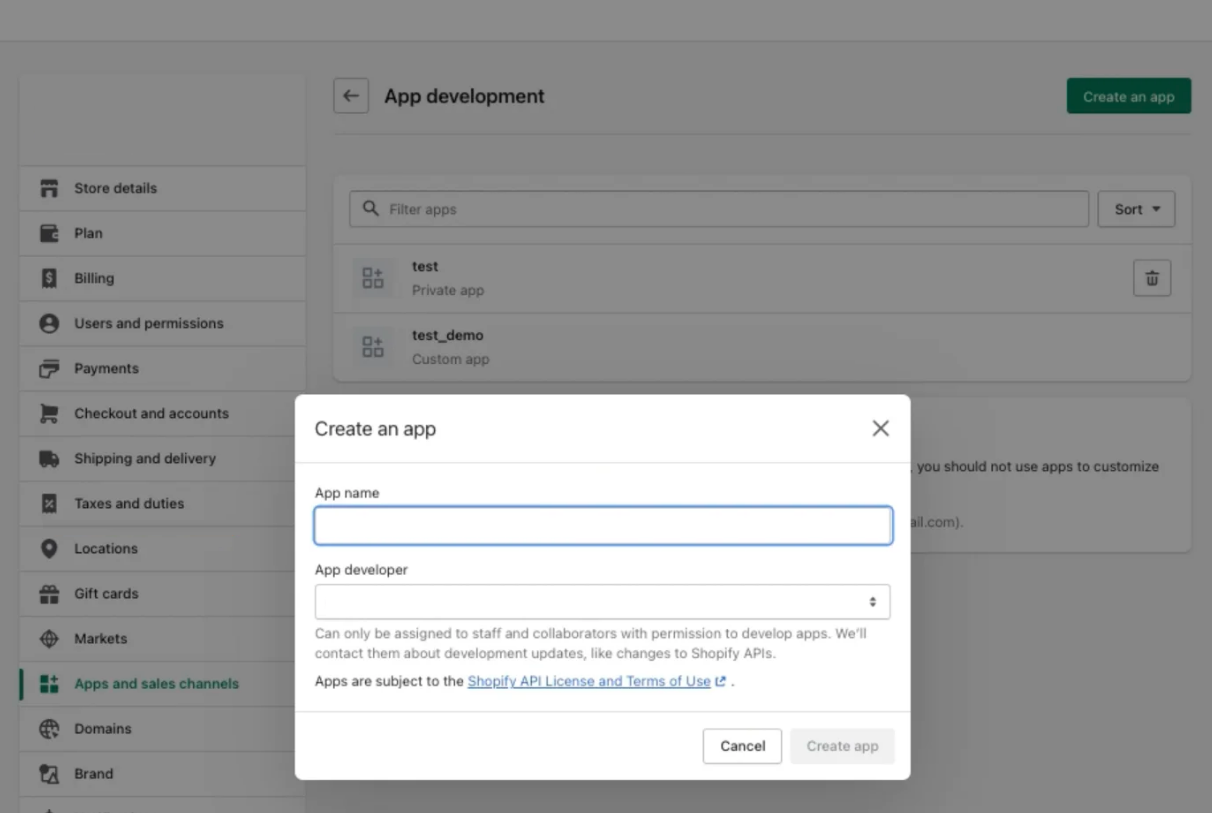This screenshot has width=1212, height=813.
Task: Click the Private app label
Action: coord(448,290)
